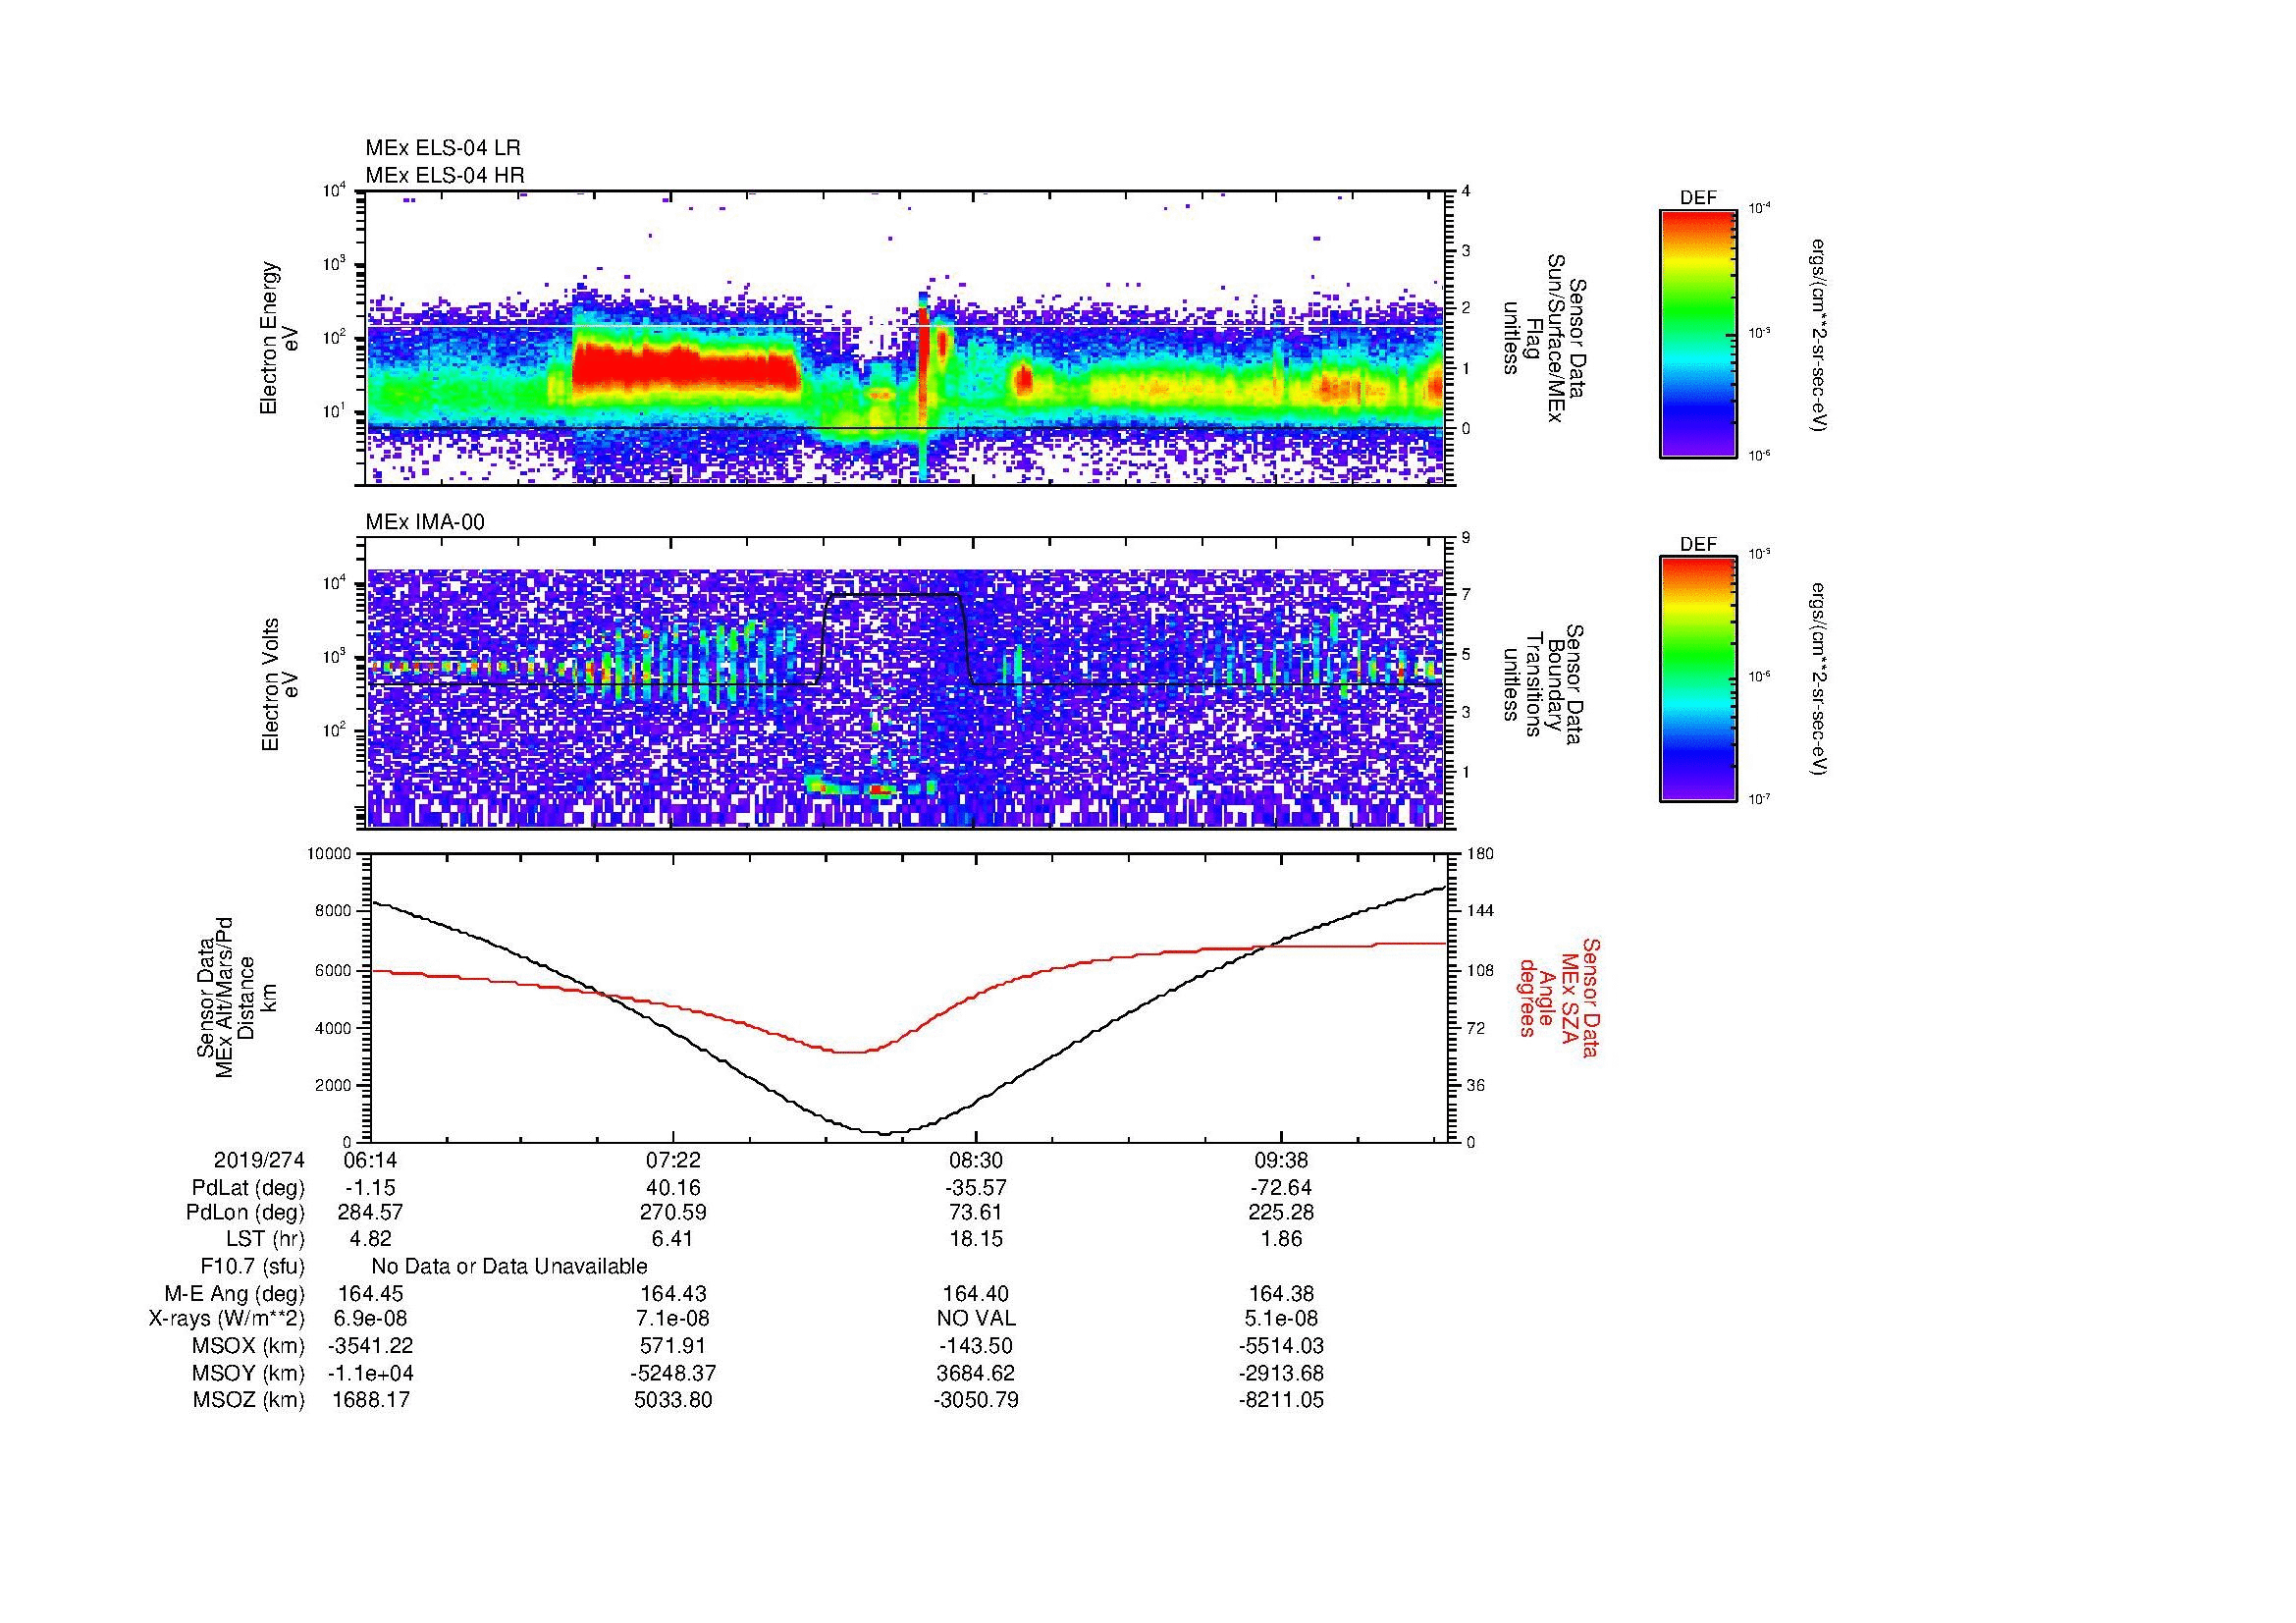Click the LST value '4.82'

(370, 1239)
